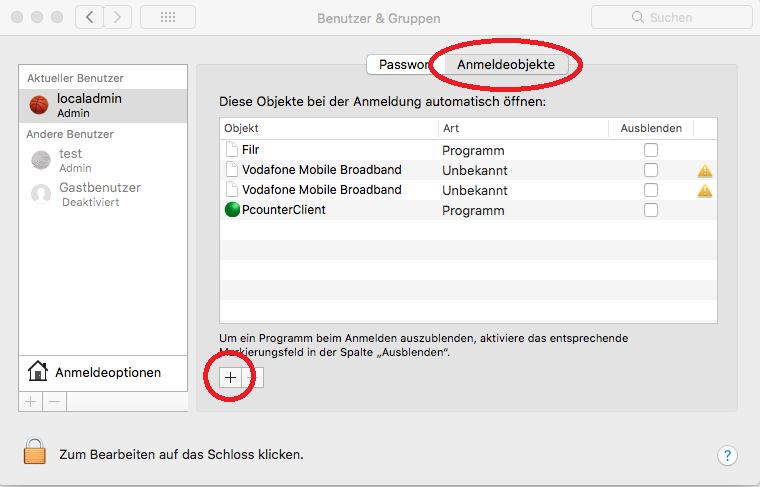
Task: Click the warning icon in the second Vodafone row
Action: [x=705, y=190]
